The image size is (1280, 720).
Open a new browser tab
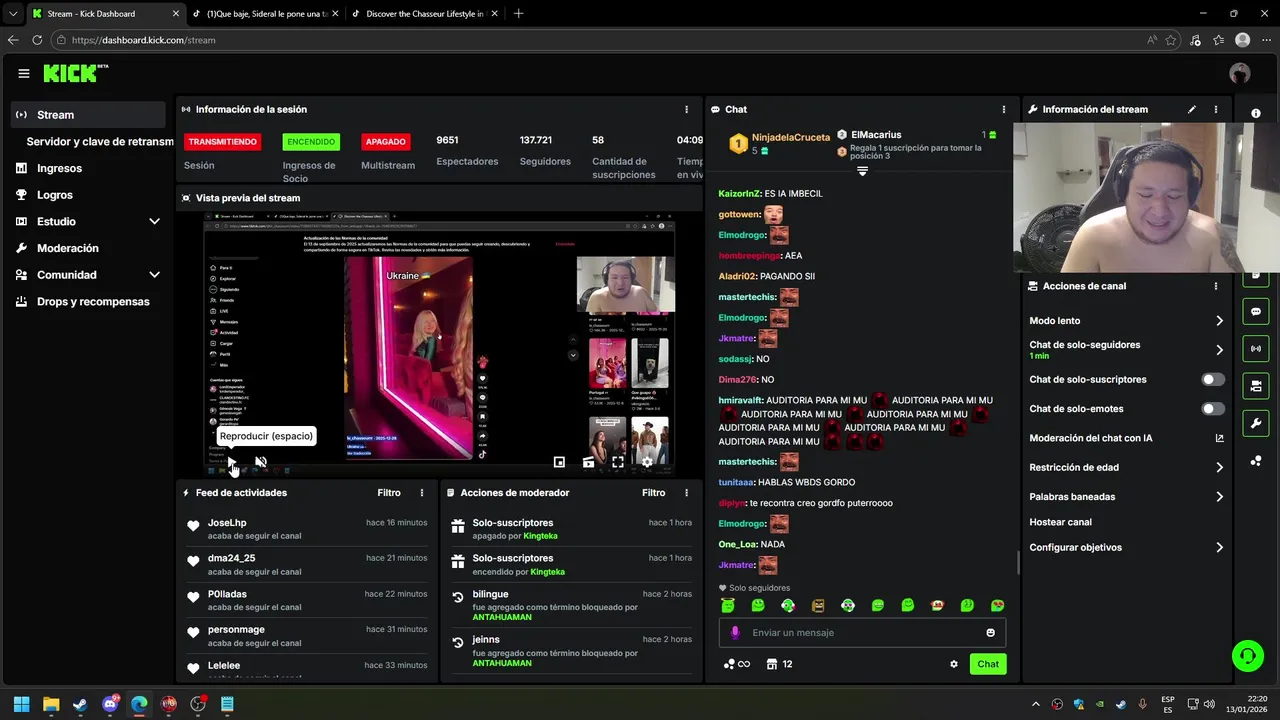click(518, 14)
